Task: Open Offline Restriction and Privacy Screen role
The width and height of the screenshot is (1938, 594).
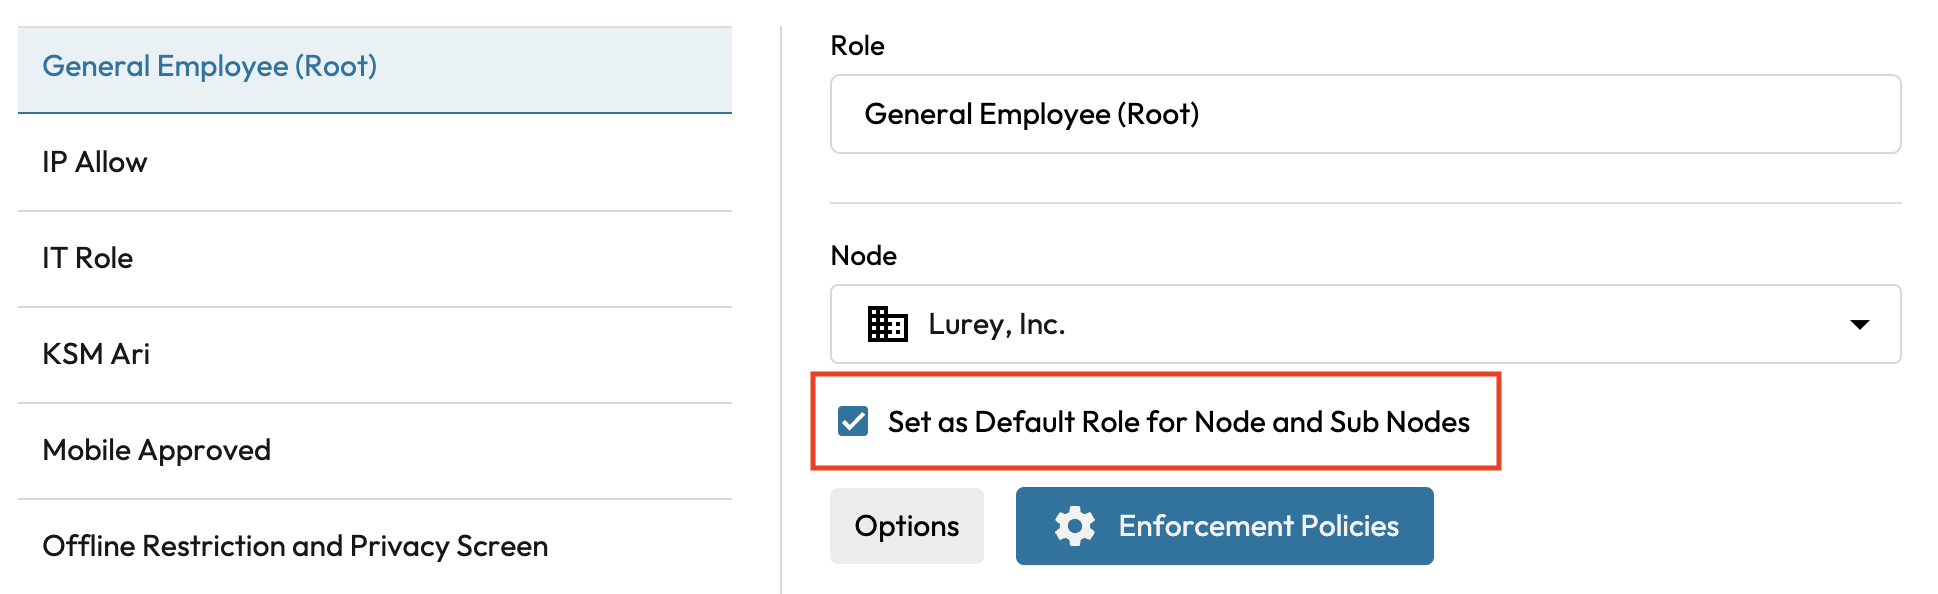Action: (295, 546)
